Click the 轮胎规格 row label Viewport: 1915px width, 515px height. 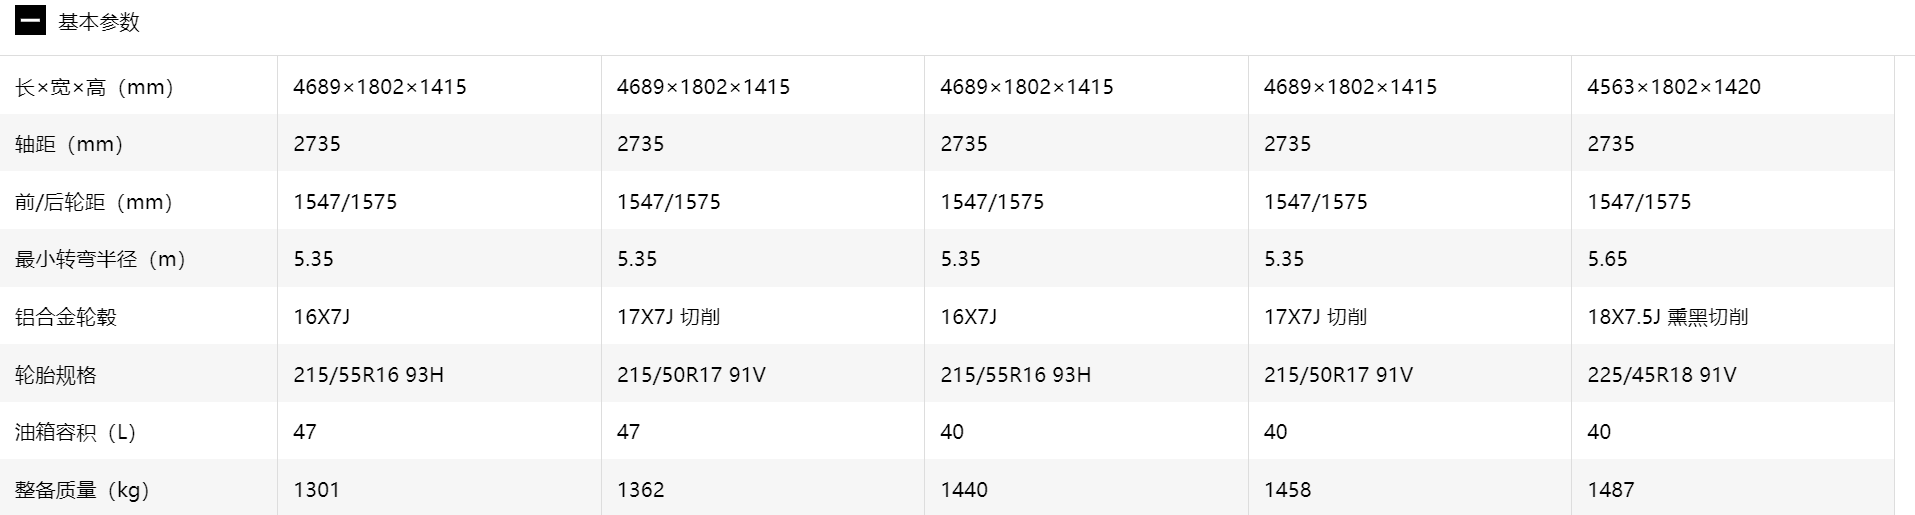(56, 375)
